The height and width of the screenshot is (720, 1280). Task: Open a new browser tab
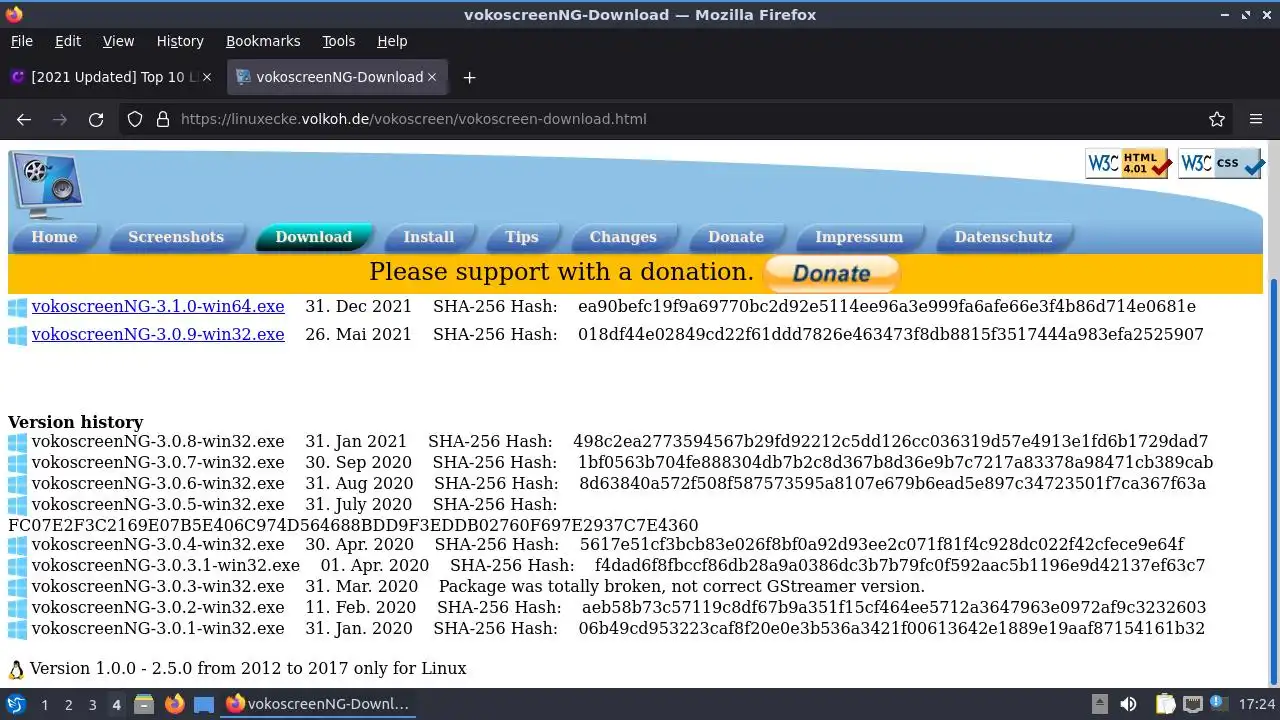click(469, 77)
